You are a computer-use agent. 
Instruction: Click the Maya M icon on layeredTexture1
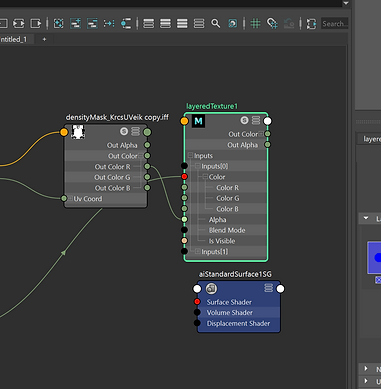click(x=198, y=121)
